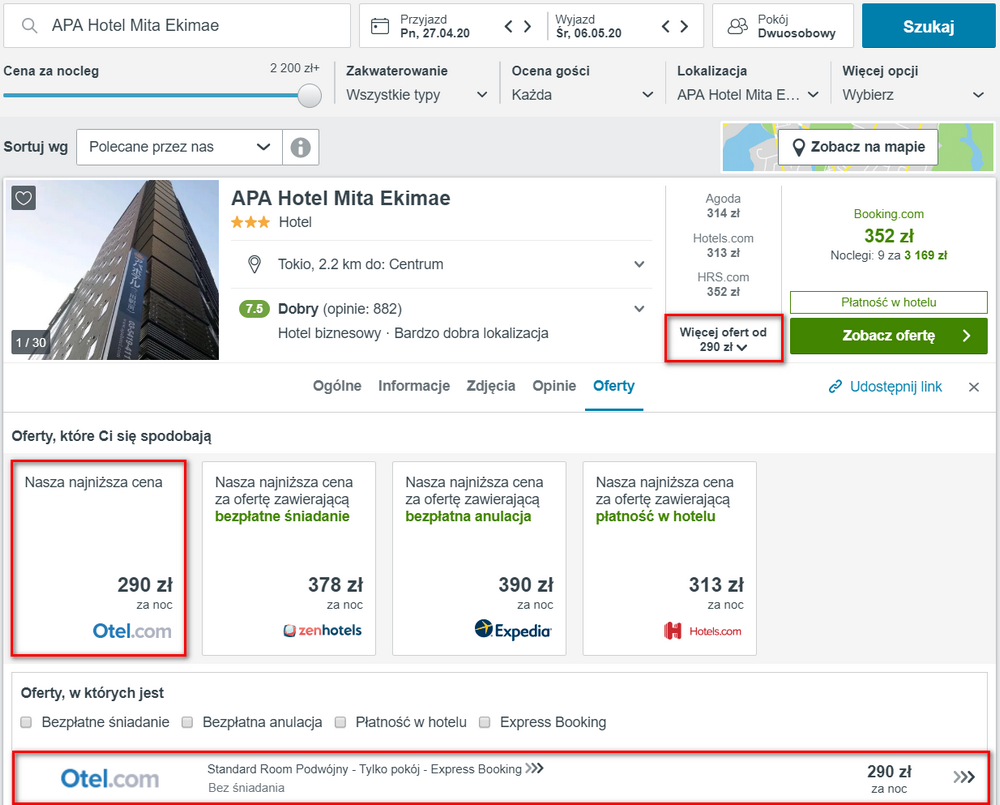The image size is (1000, 805).
Task: Click the 290 zł price in offer row
Action: click(x=889, y=772)
